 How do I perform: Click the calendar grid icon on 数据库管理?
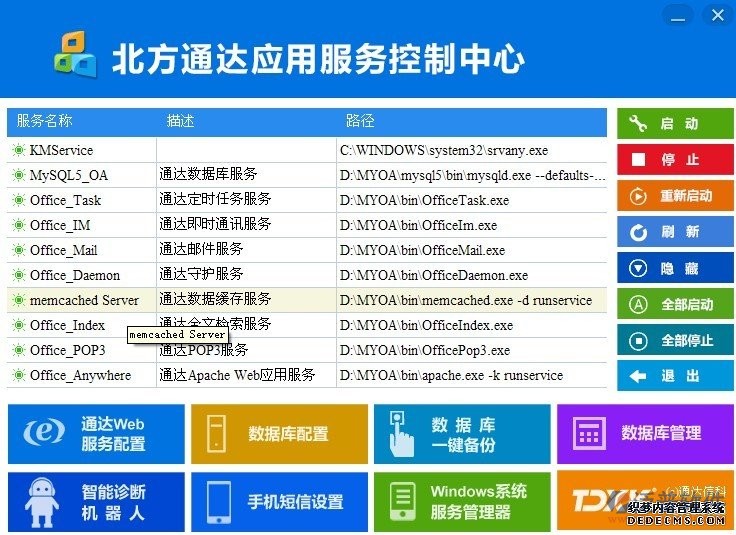(x=589, y=433)
